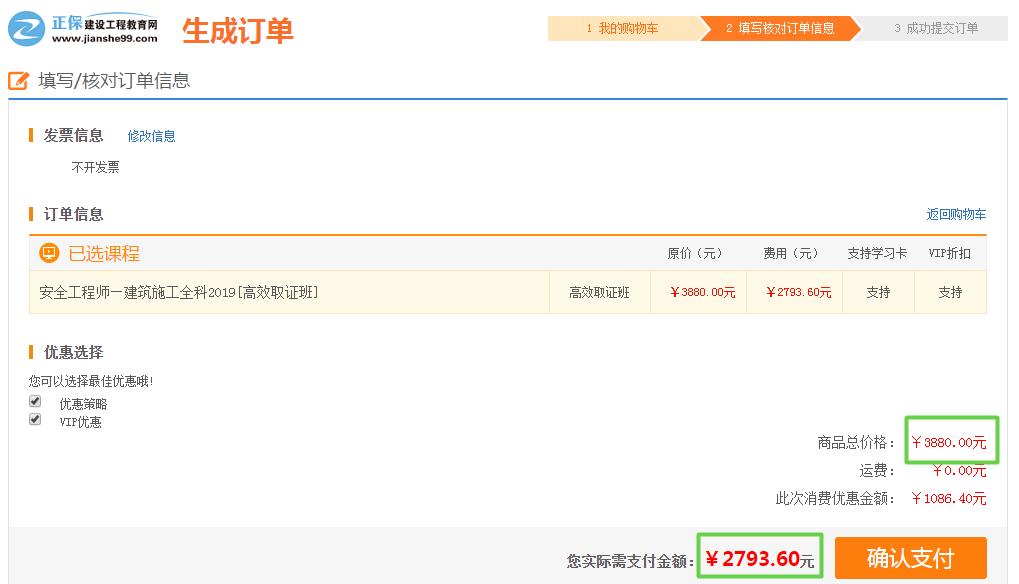
Task: Disable the VIP优惠 checkbox
Action: [x=34, y=420]
